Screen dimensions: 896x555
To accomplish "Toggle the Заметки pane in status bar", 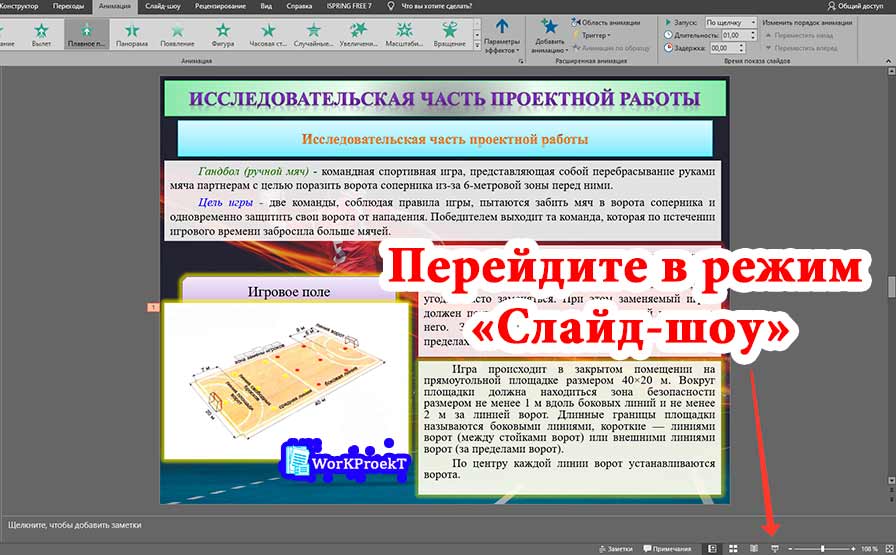I will (x=615, y=549).
